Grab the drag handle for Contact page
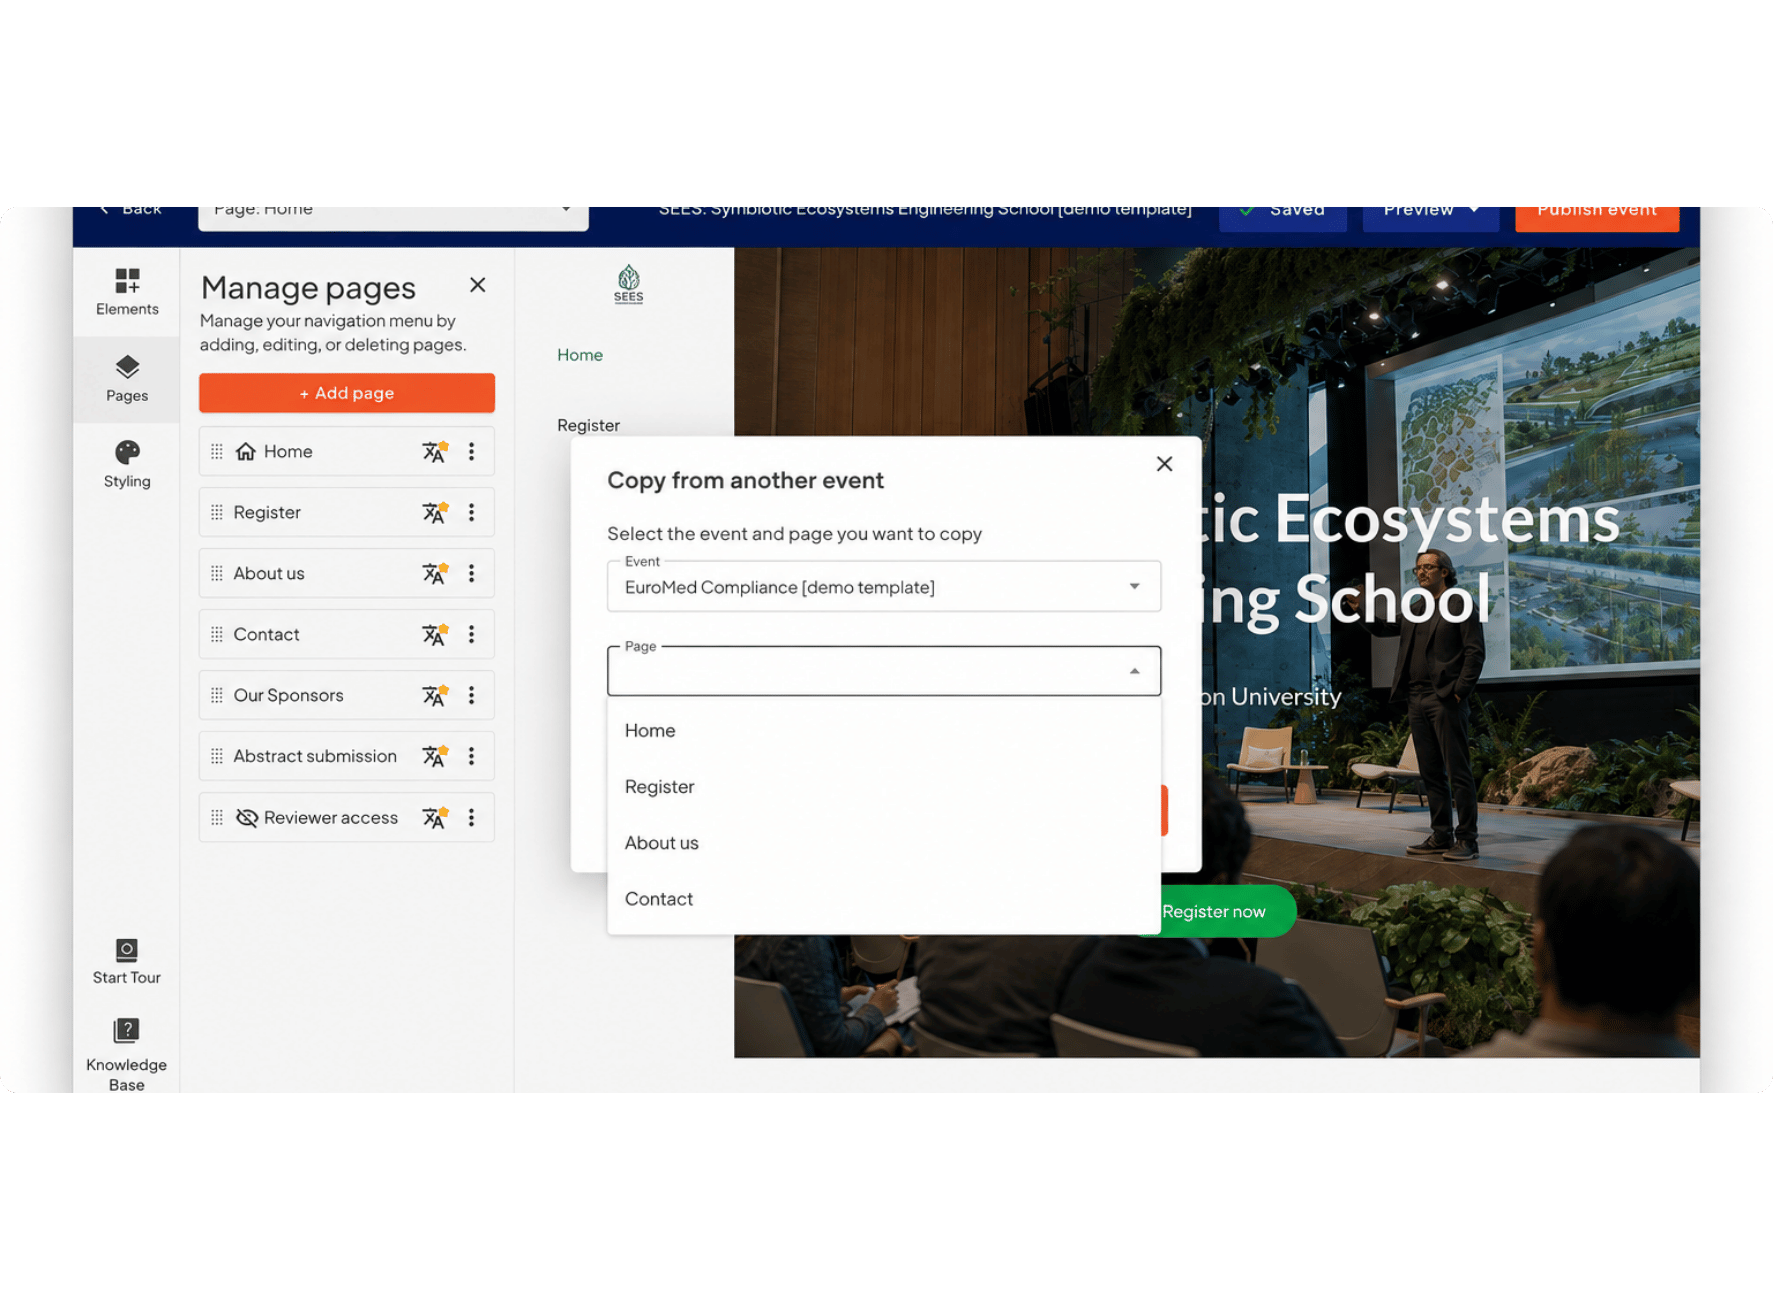1773x1300 pixels. point(217,635)
